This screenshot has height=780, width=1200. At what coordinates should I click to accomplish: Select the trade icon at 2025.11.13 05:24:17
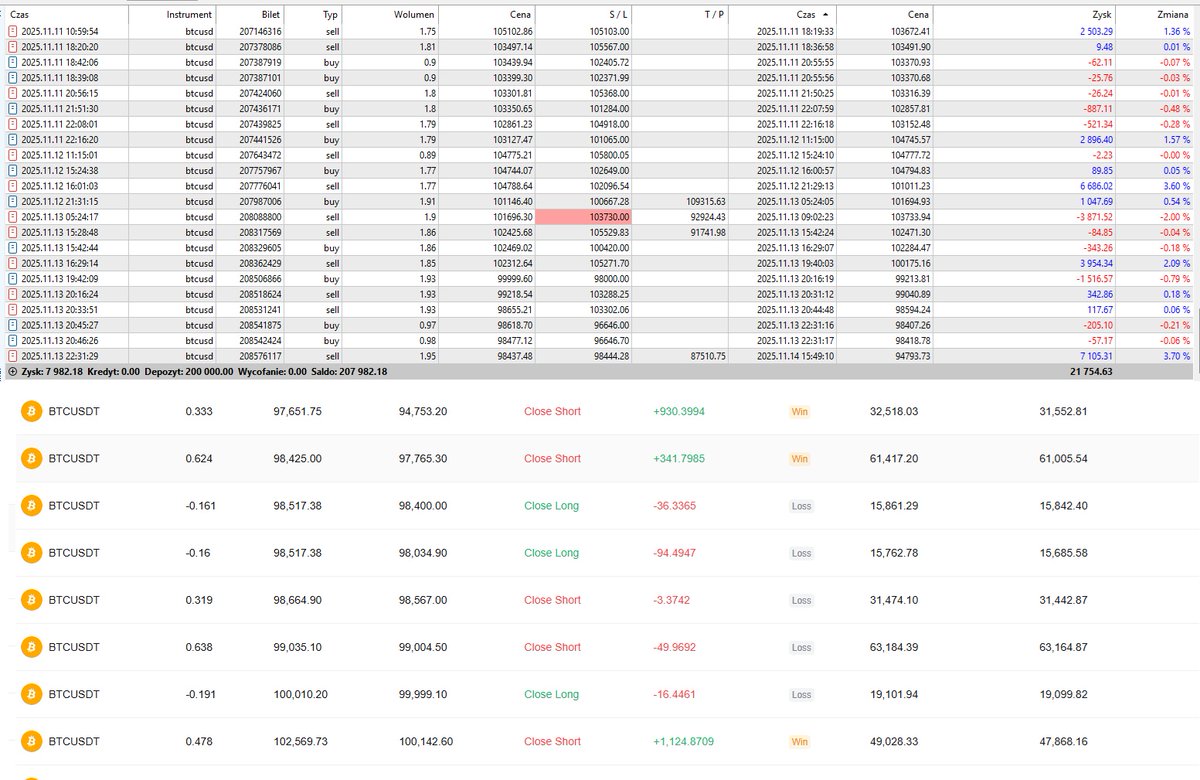[x=12, y=216]
